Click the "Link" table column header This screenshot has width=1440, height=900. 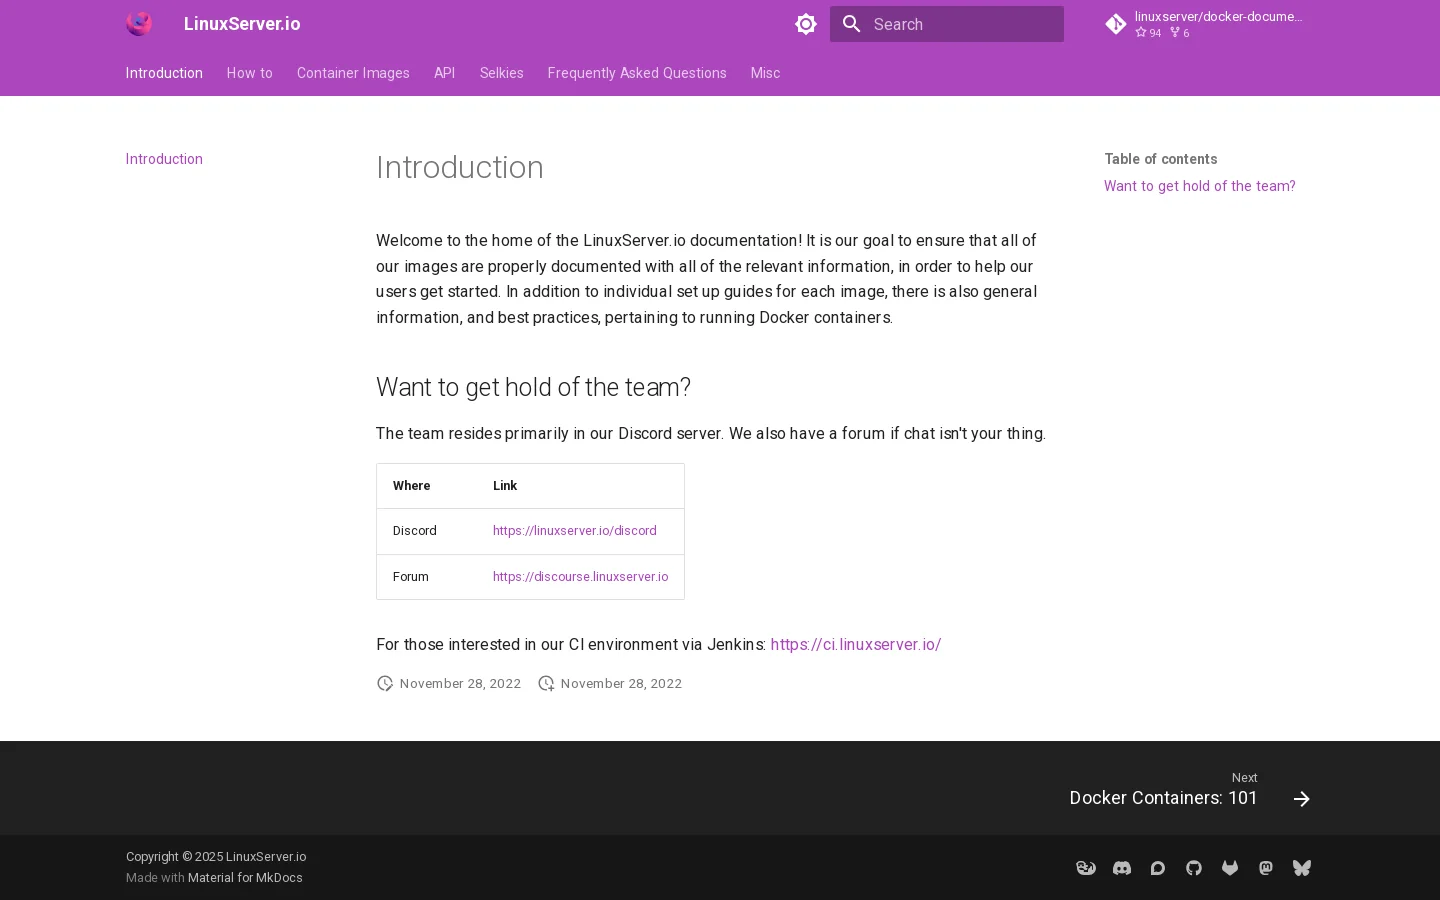click(x=505, y=486)
